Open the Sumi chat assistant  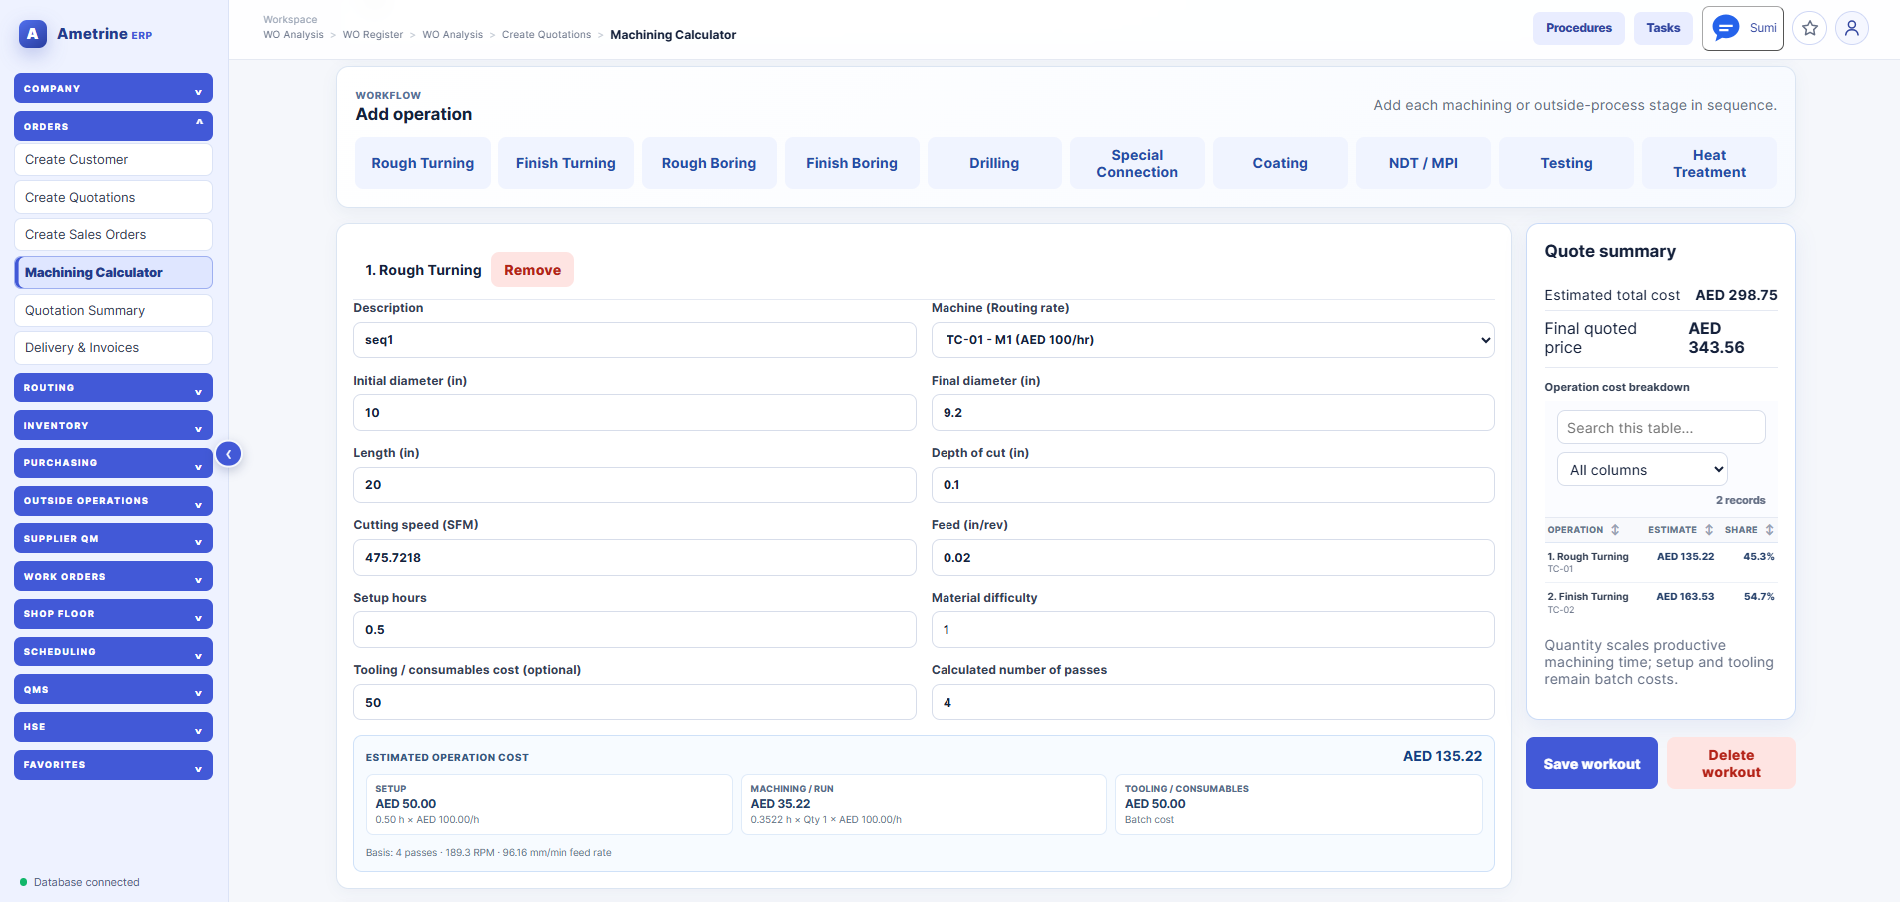(1743, 28)
